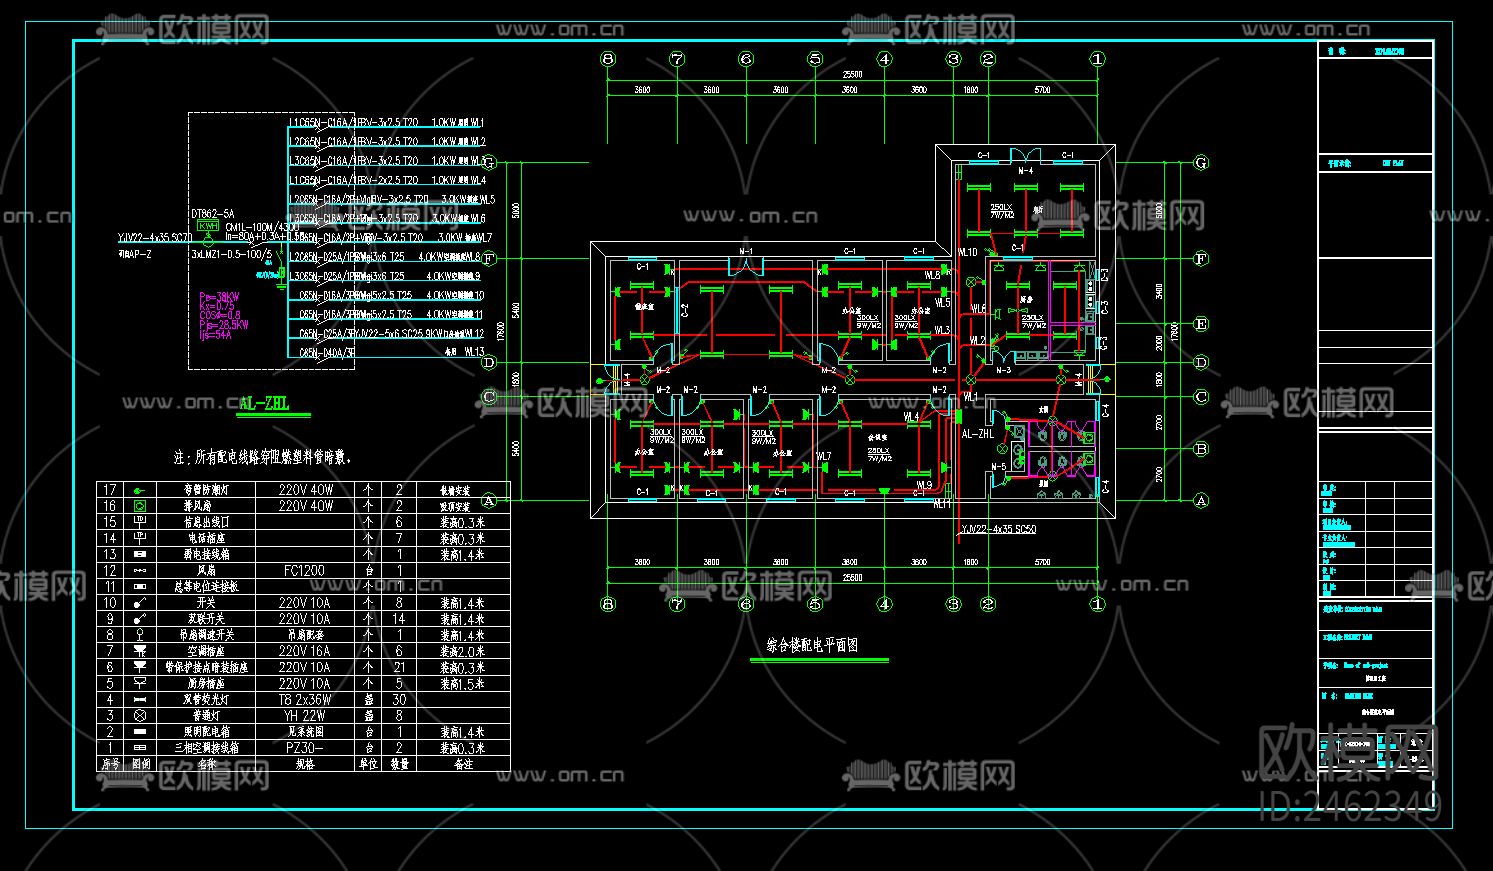This screenshot has width=1493, height=871.
Task: Click the 双联开关 name cell
Action: (204, 618)
